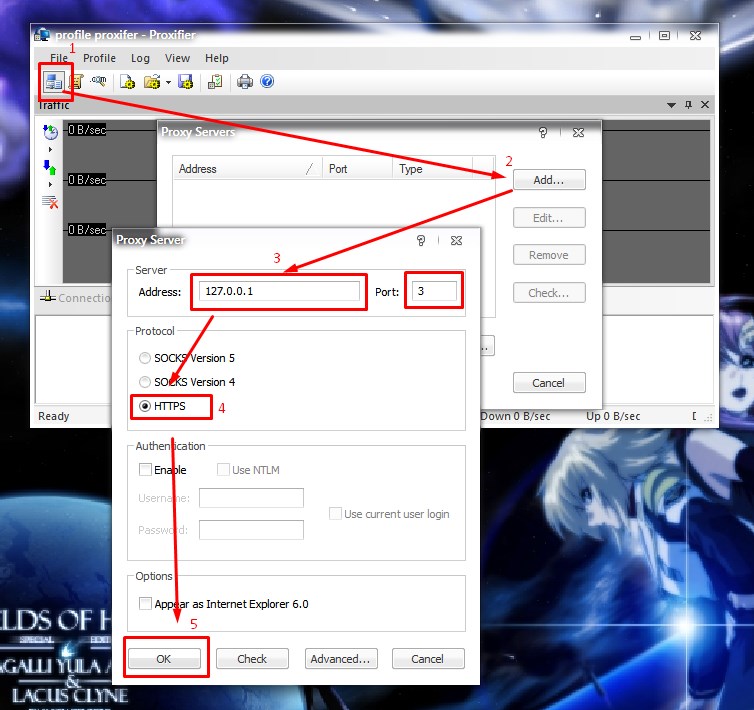Click the Up 0 B/sec status text
The width and height of the screenshot is (754, 710).
click(x=613, y=416)
